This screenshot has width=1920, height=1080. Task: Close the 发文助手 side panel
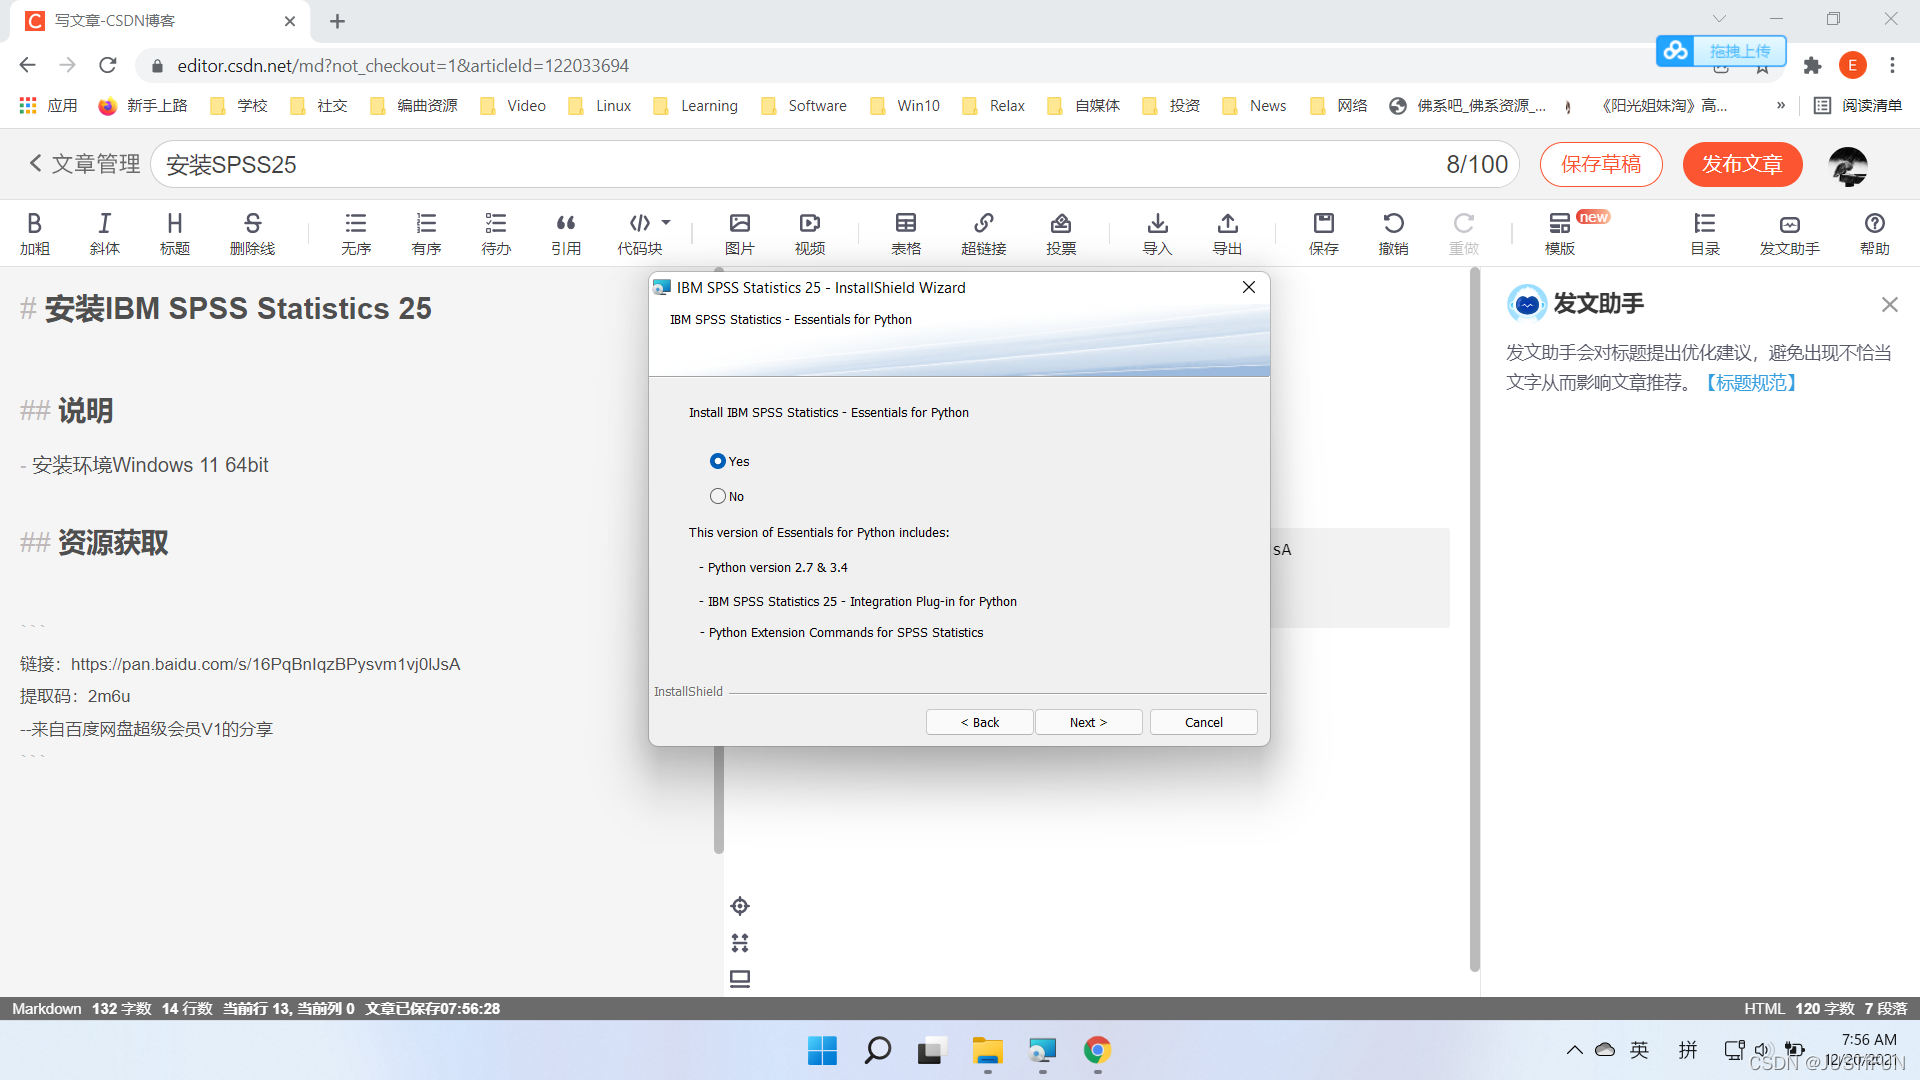1889,304
